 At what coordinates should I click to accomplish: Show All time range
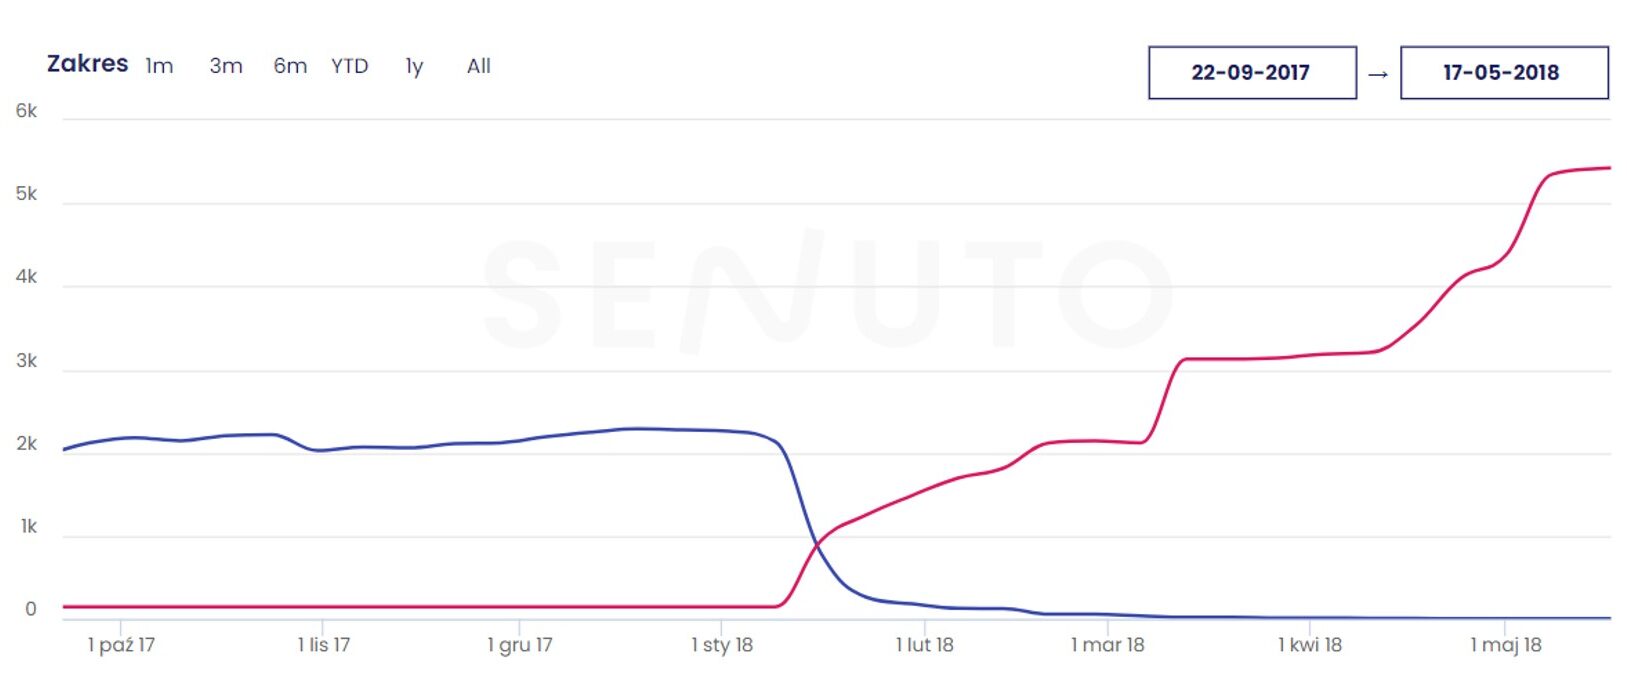point(479,66)
